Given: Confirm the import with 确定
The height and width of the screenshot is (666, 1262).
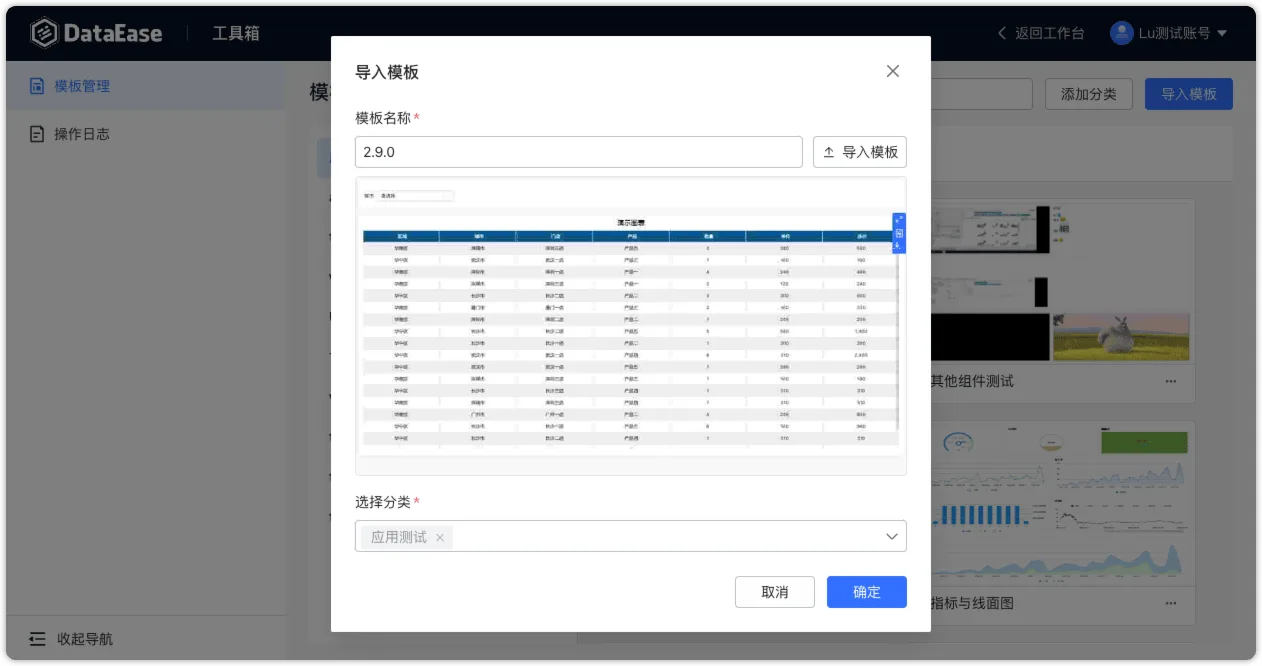Looking at the screenshot, I should [867, 592].
